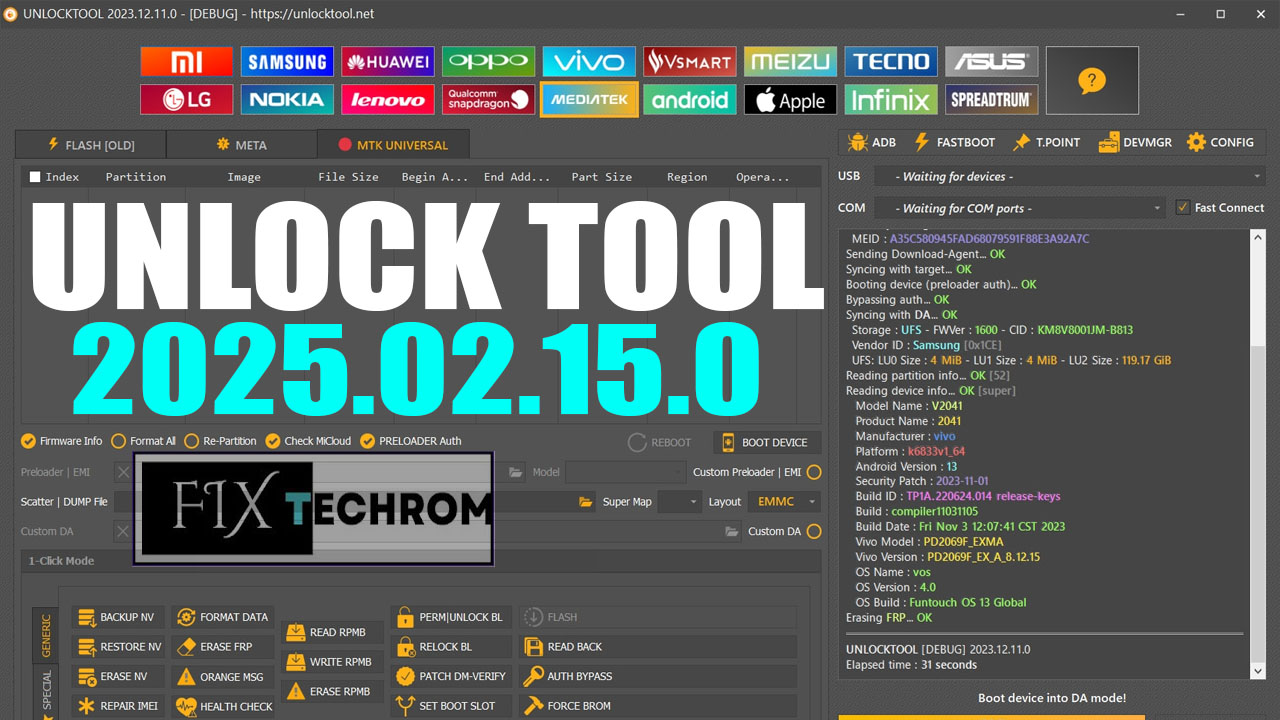The width and height of the screenshot is (1280, 720).
Task: Enable Custom Preloader | EMI option
Action: [x=814, y=472]
